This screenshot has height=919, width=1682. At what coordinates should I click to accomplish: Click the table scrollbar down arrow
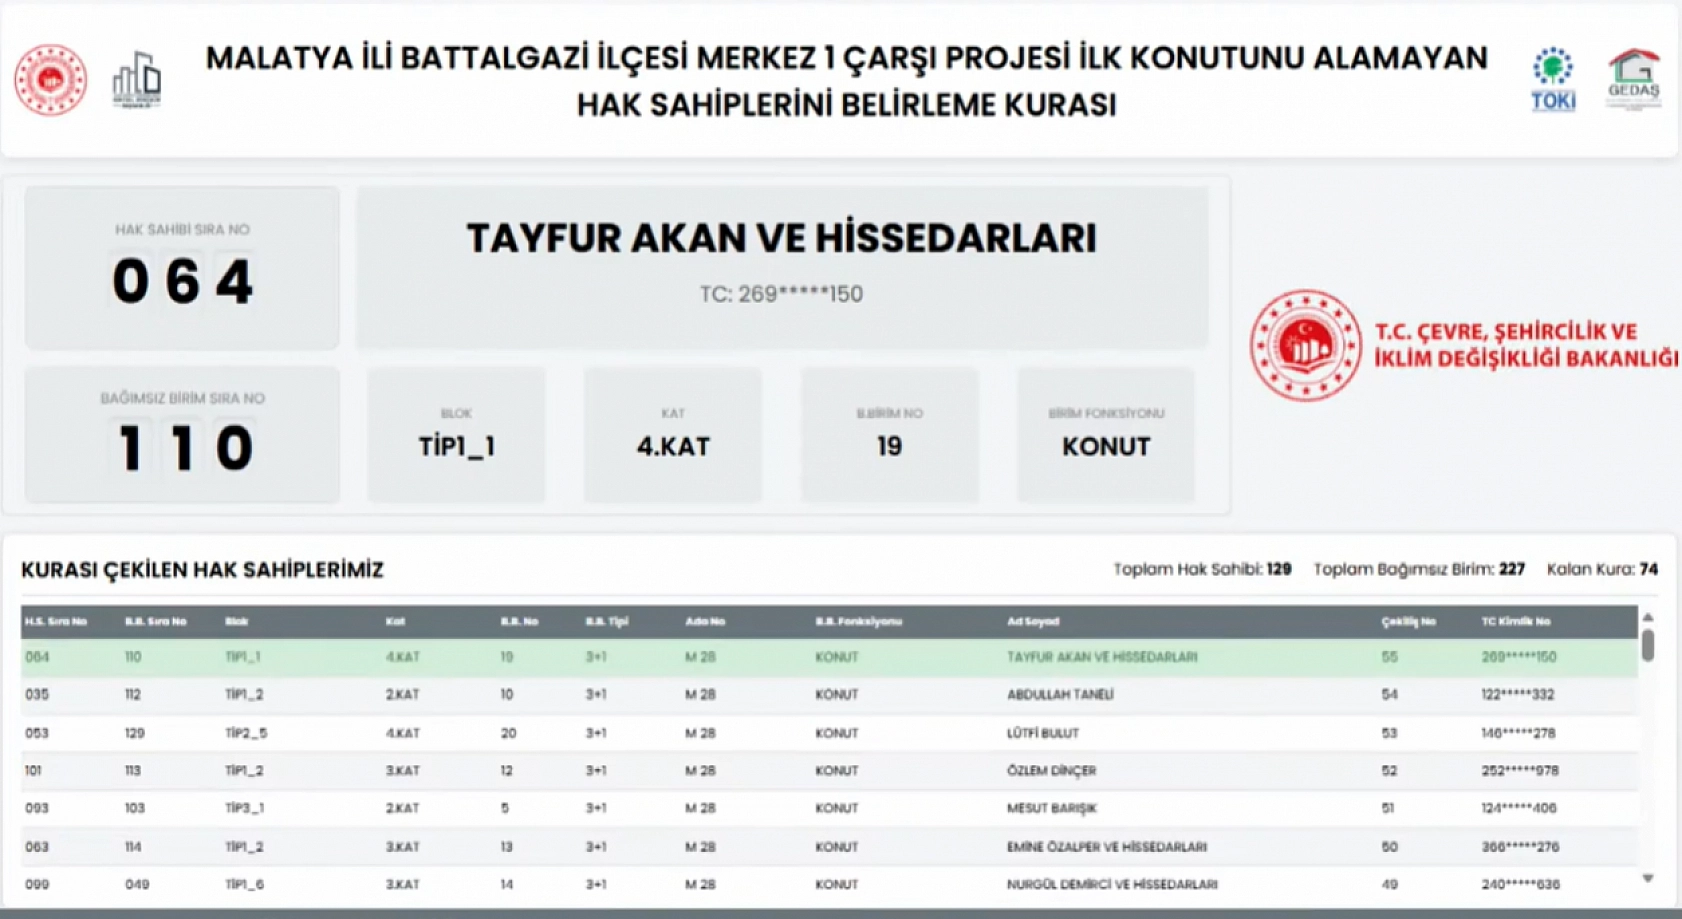pyautogui.click(x=1648, y=878)
